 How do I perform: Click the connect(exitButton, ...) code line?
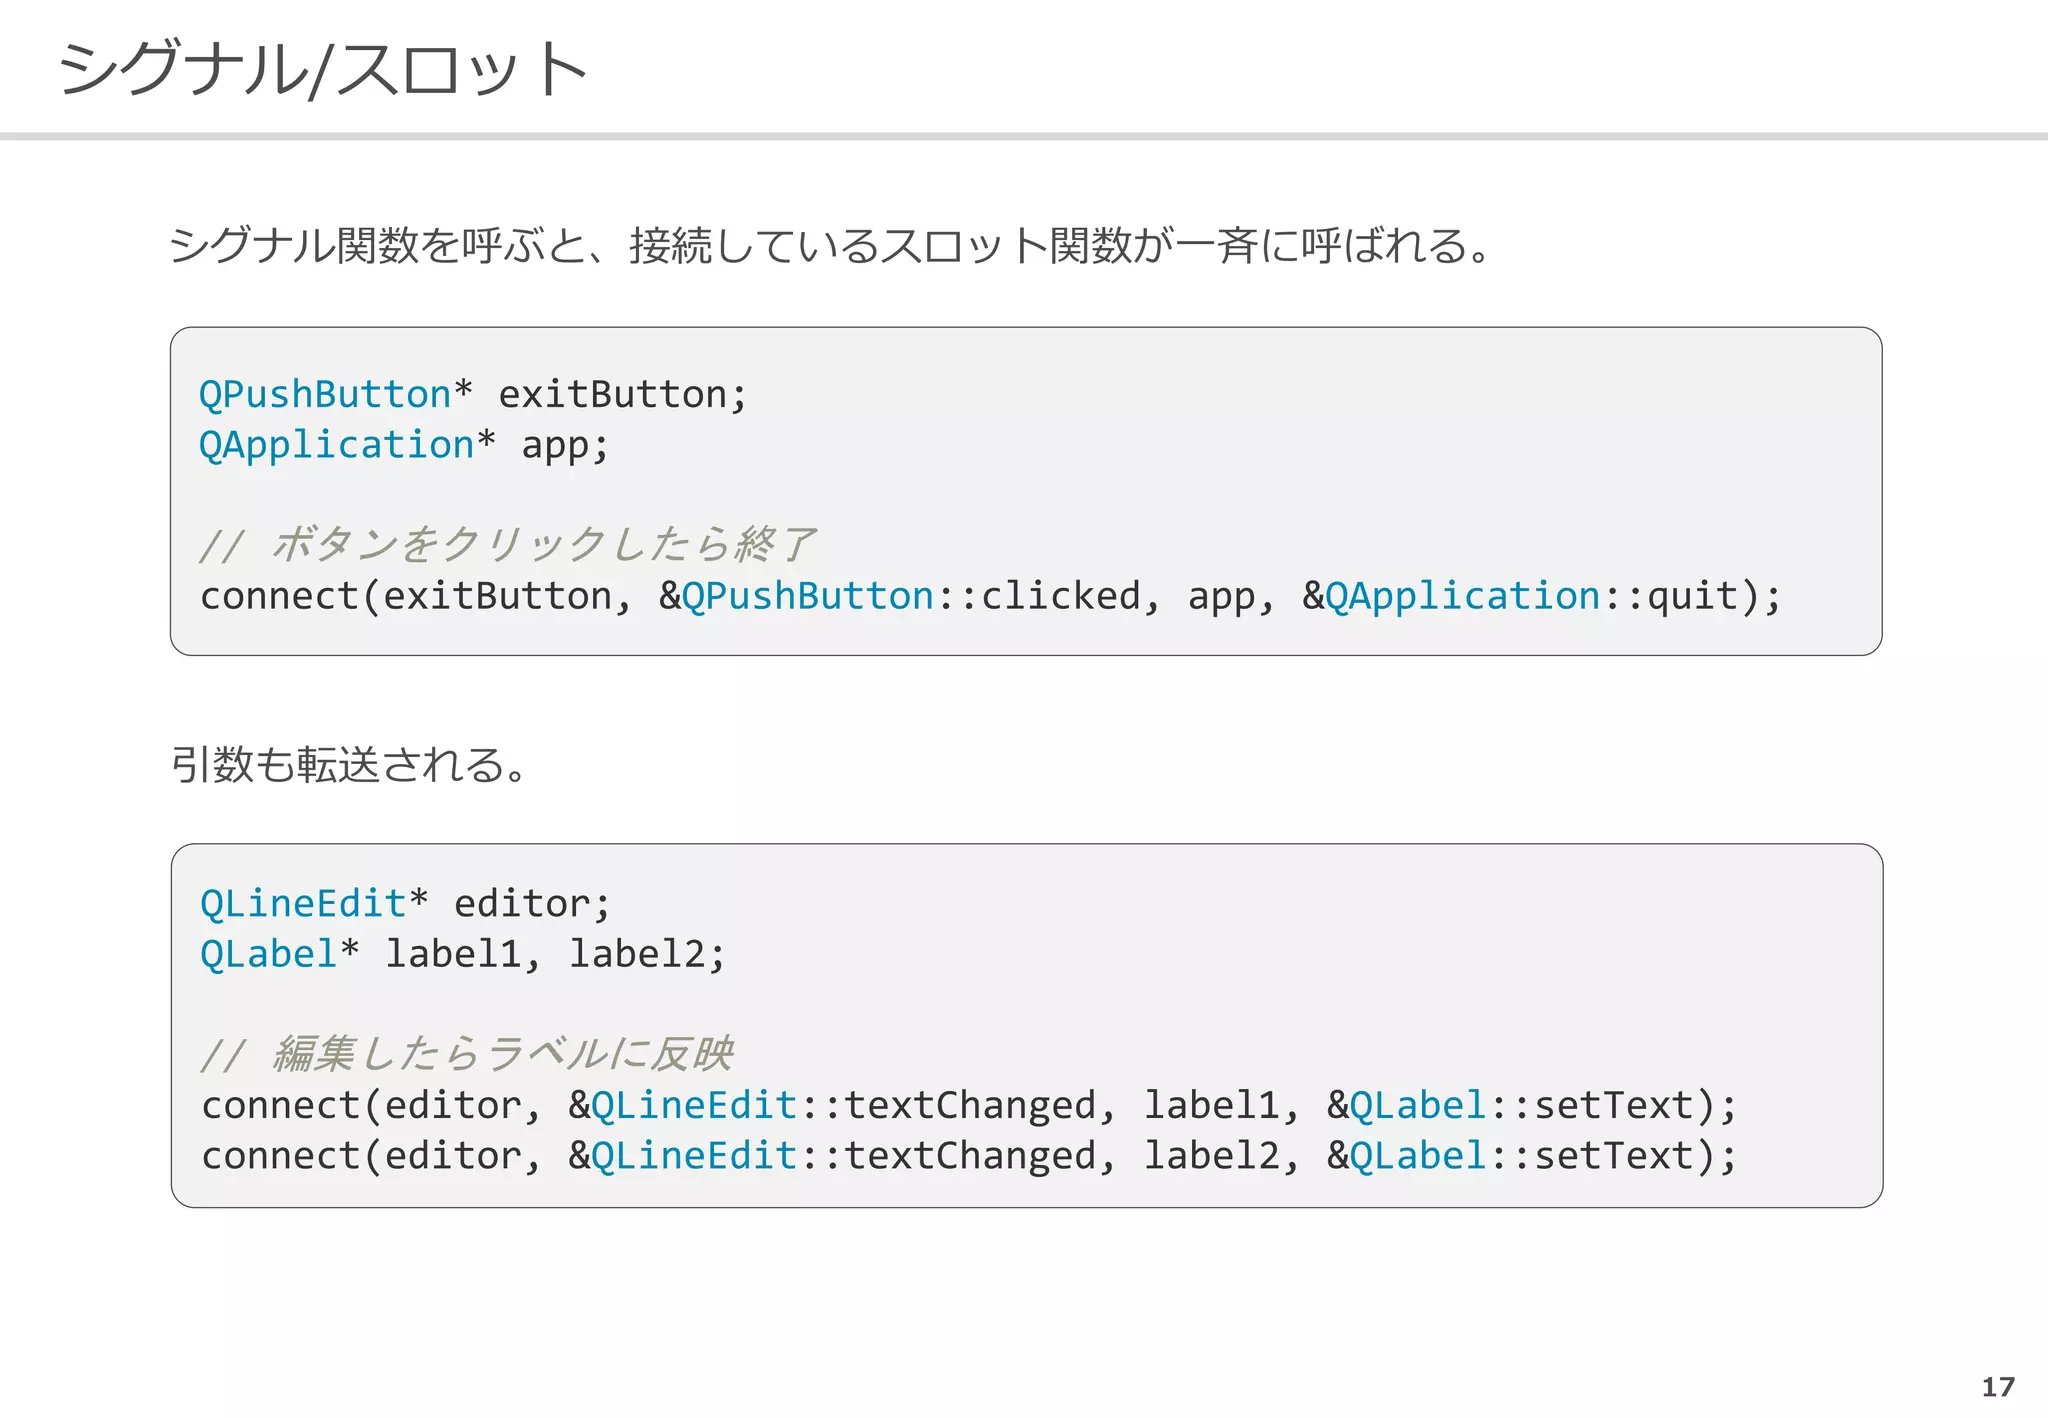tap(991, 596)
